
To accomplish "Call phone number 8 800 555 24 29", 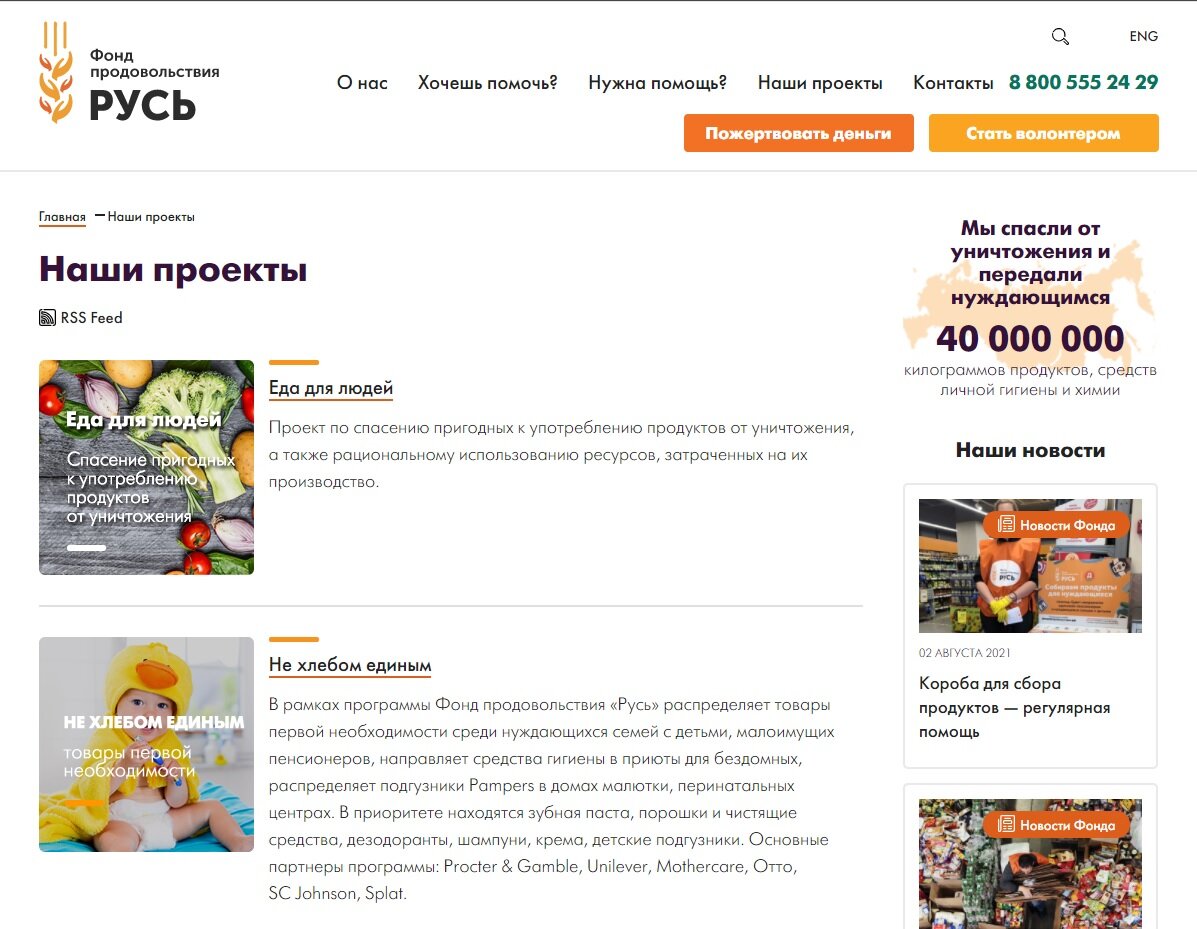I will point(1083,82).
